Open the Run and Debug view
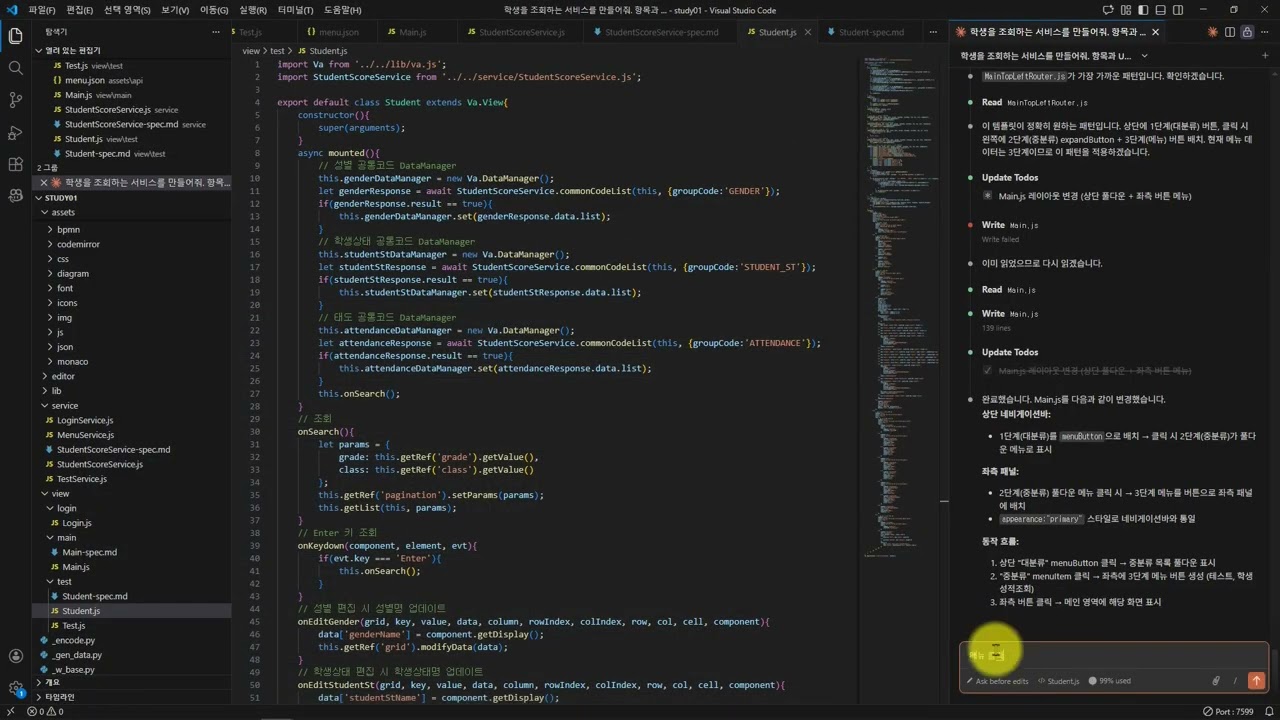 (x=15, y=132)
